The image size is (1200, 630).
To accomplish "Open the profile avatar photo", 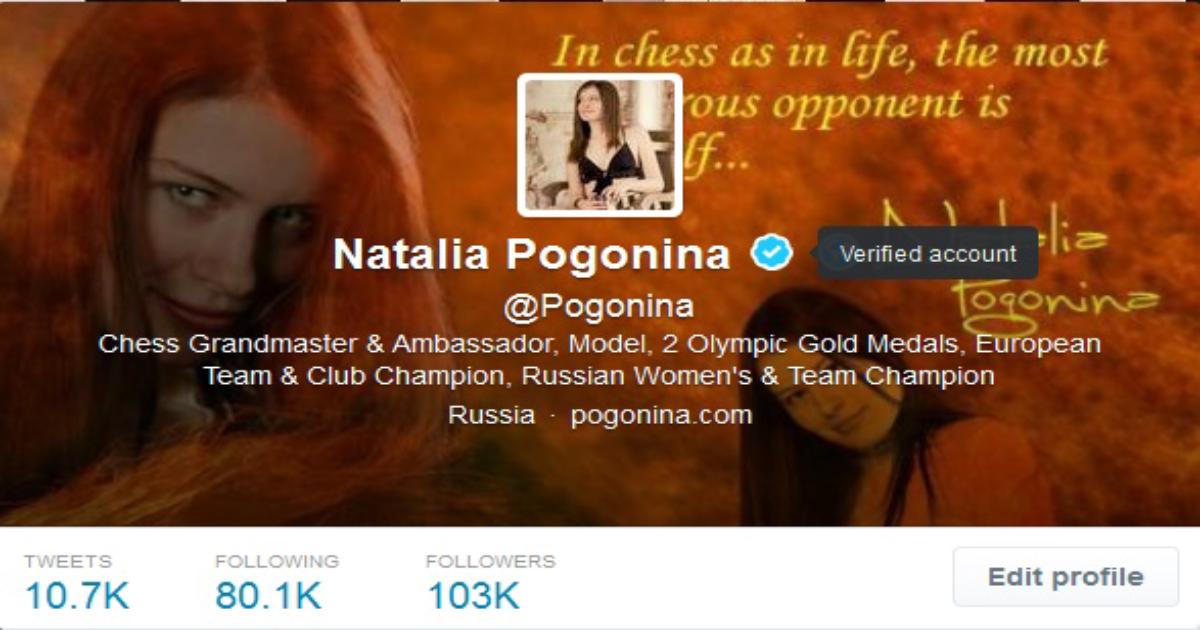I will [600, 145].
